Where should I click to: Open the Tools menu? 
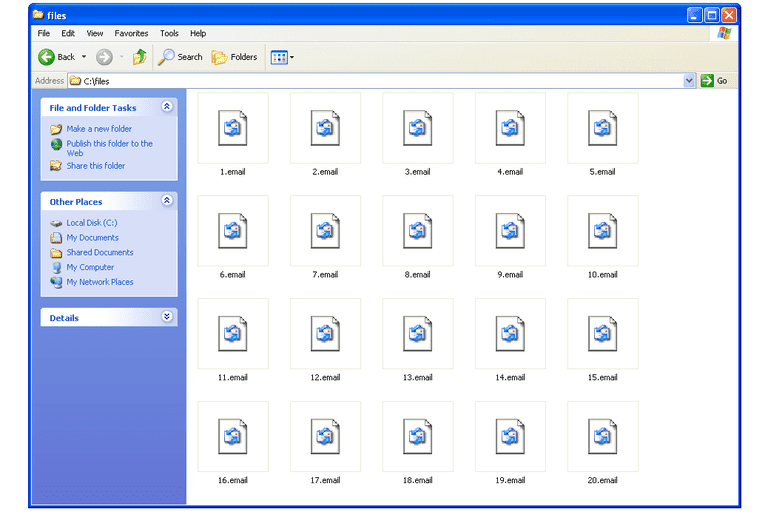point(169,33)
